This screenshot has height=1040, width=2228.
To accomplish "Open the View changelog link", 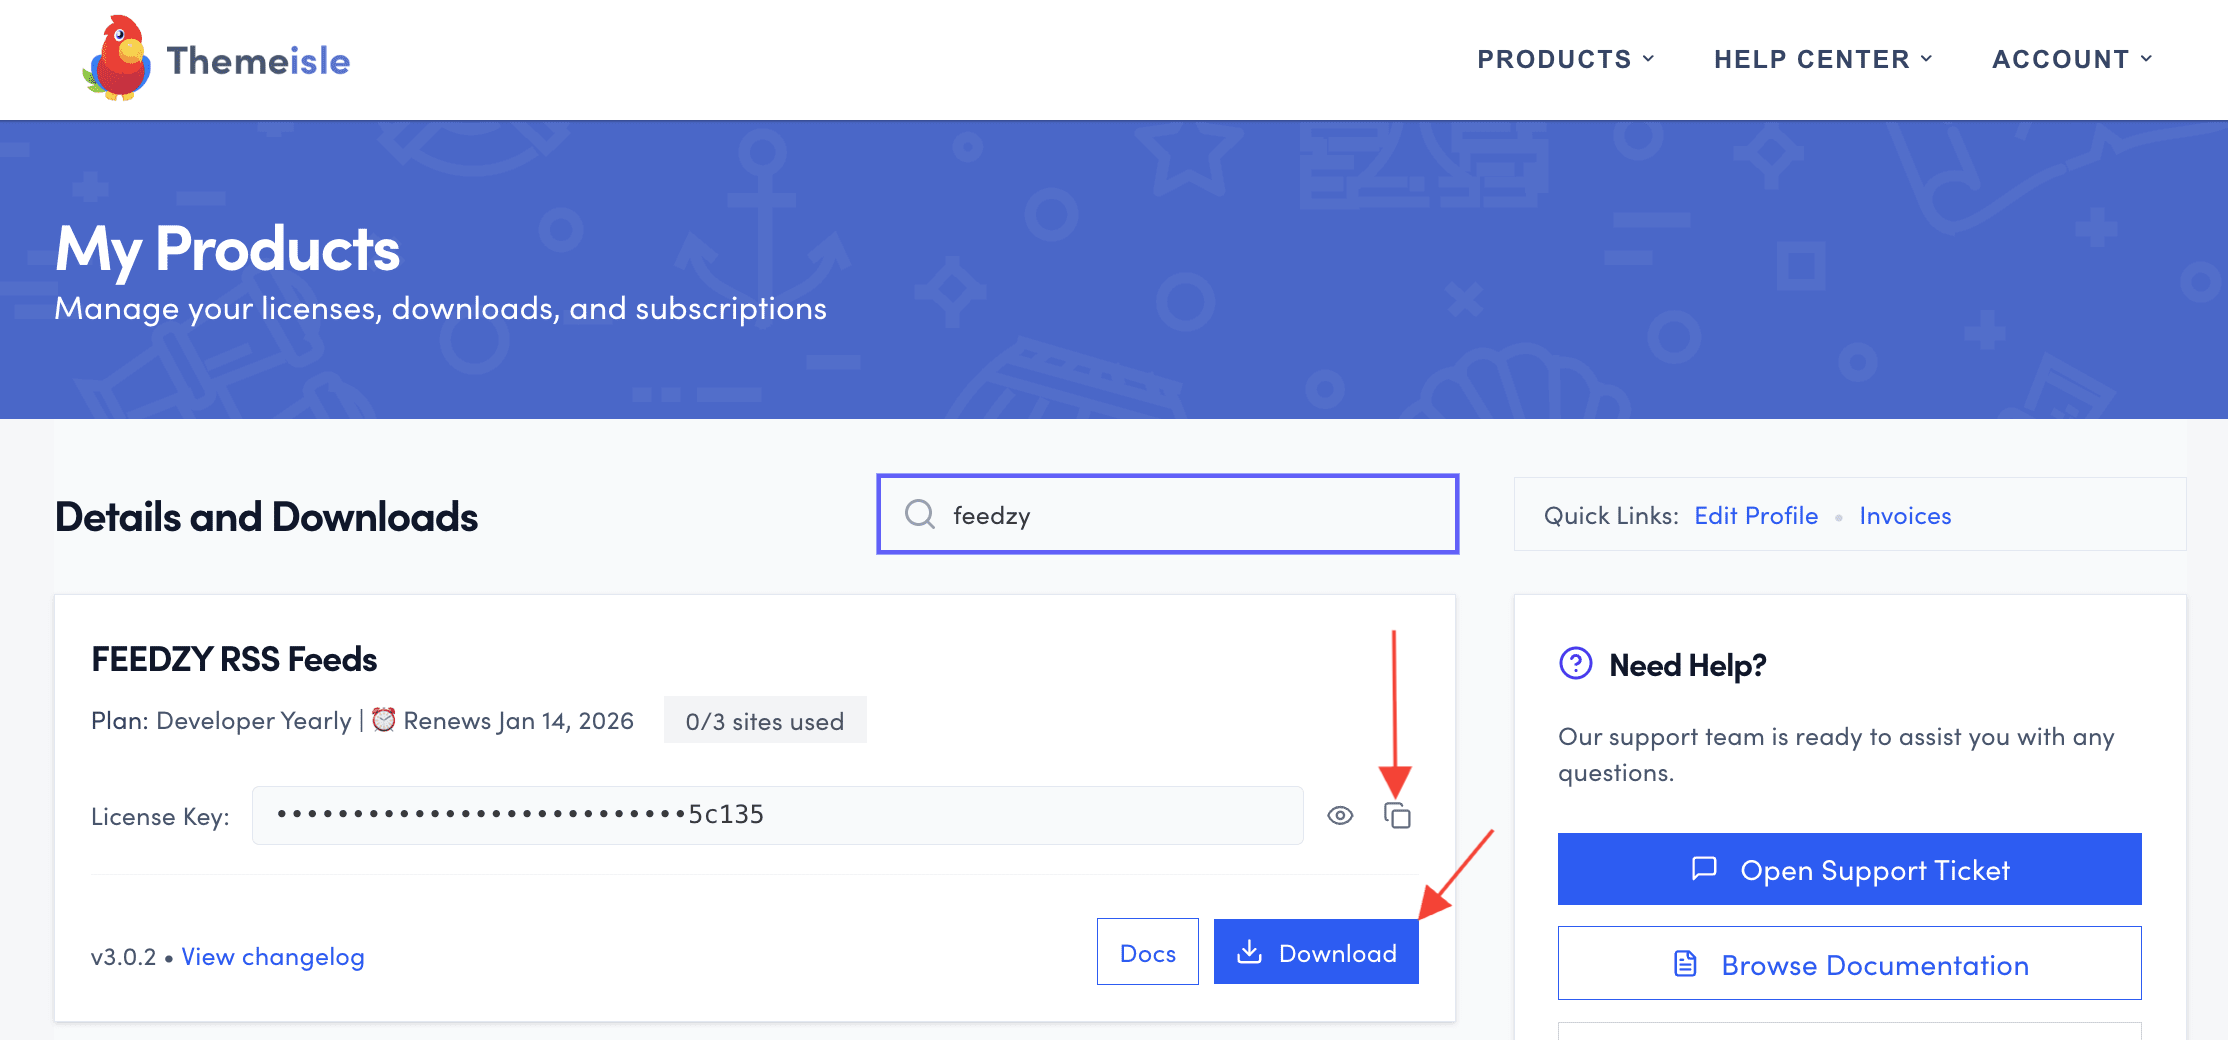I will coord(272,957).
